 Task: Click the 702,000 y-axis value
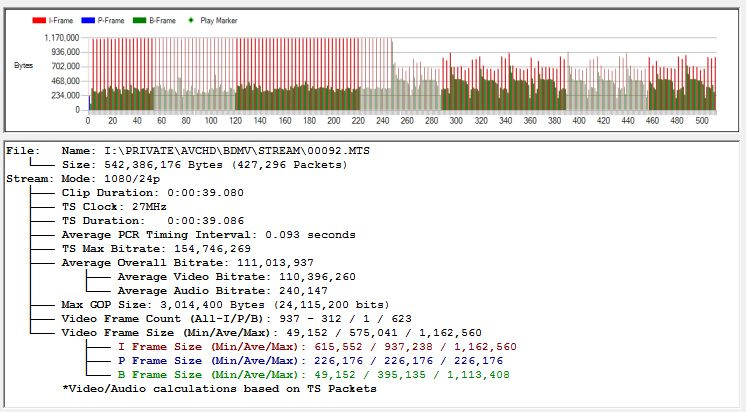[x=66, y=66]
